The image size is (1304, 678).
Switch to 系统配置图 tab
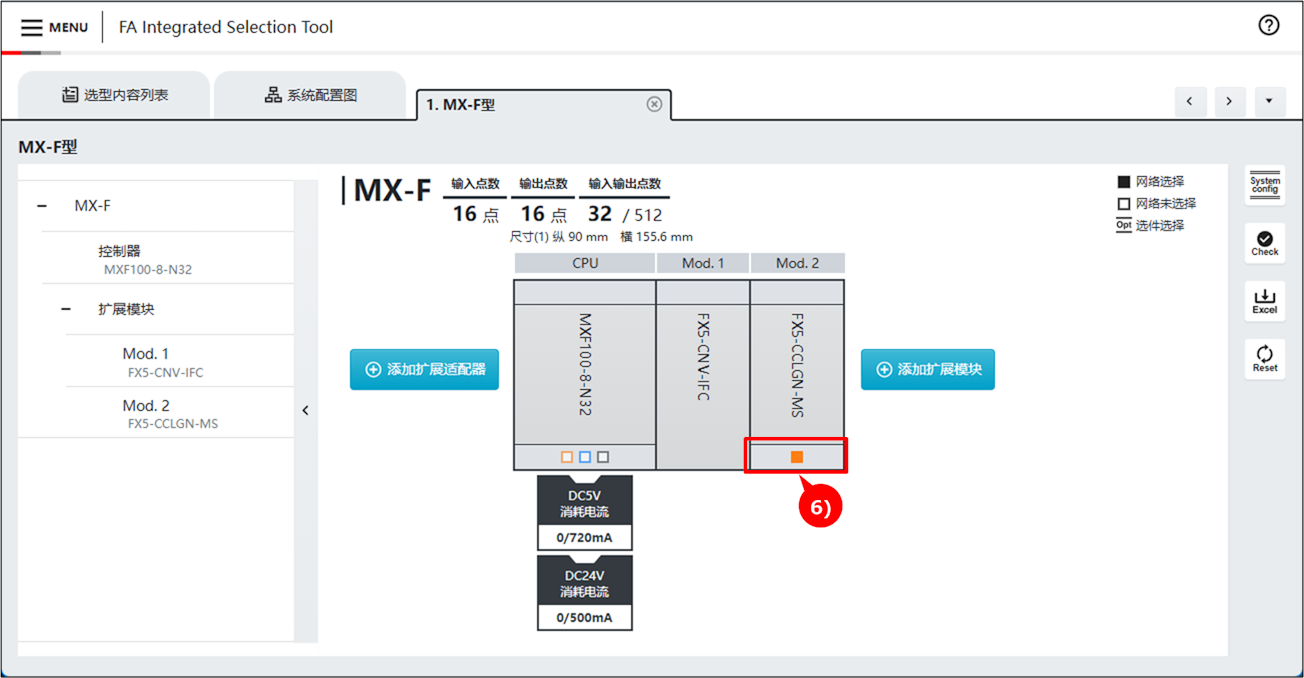click(x=310, y=95)
